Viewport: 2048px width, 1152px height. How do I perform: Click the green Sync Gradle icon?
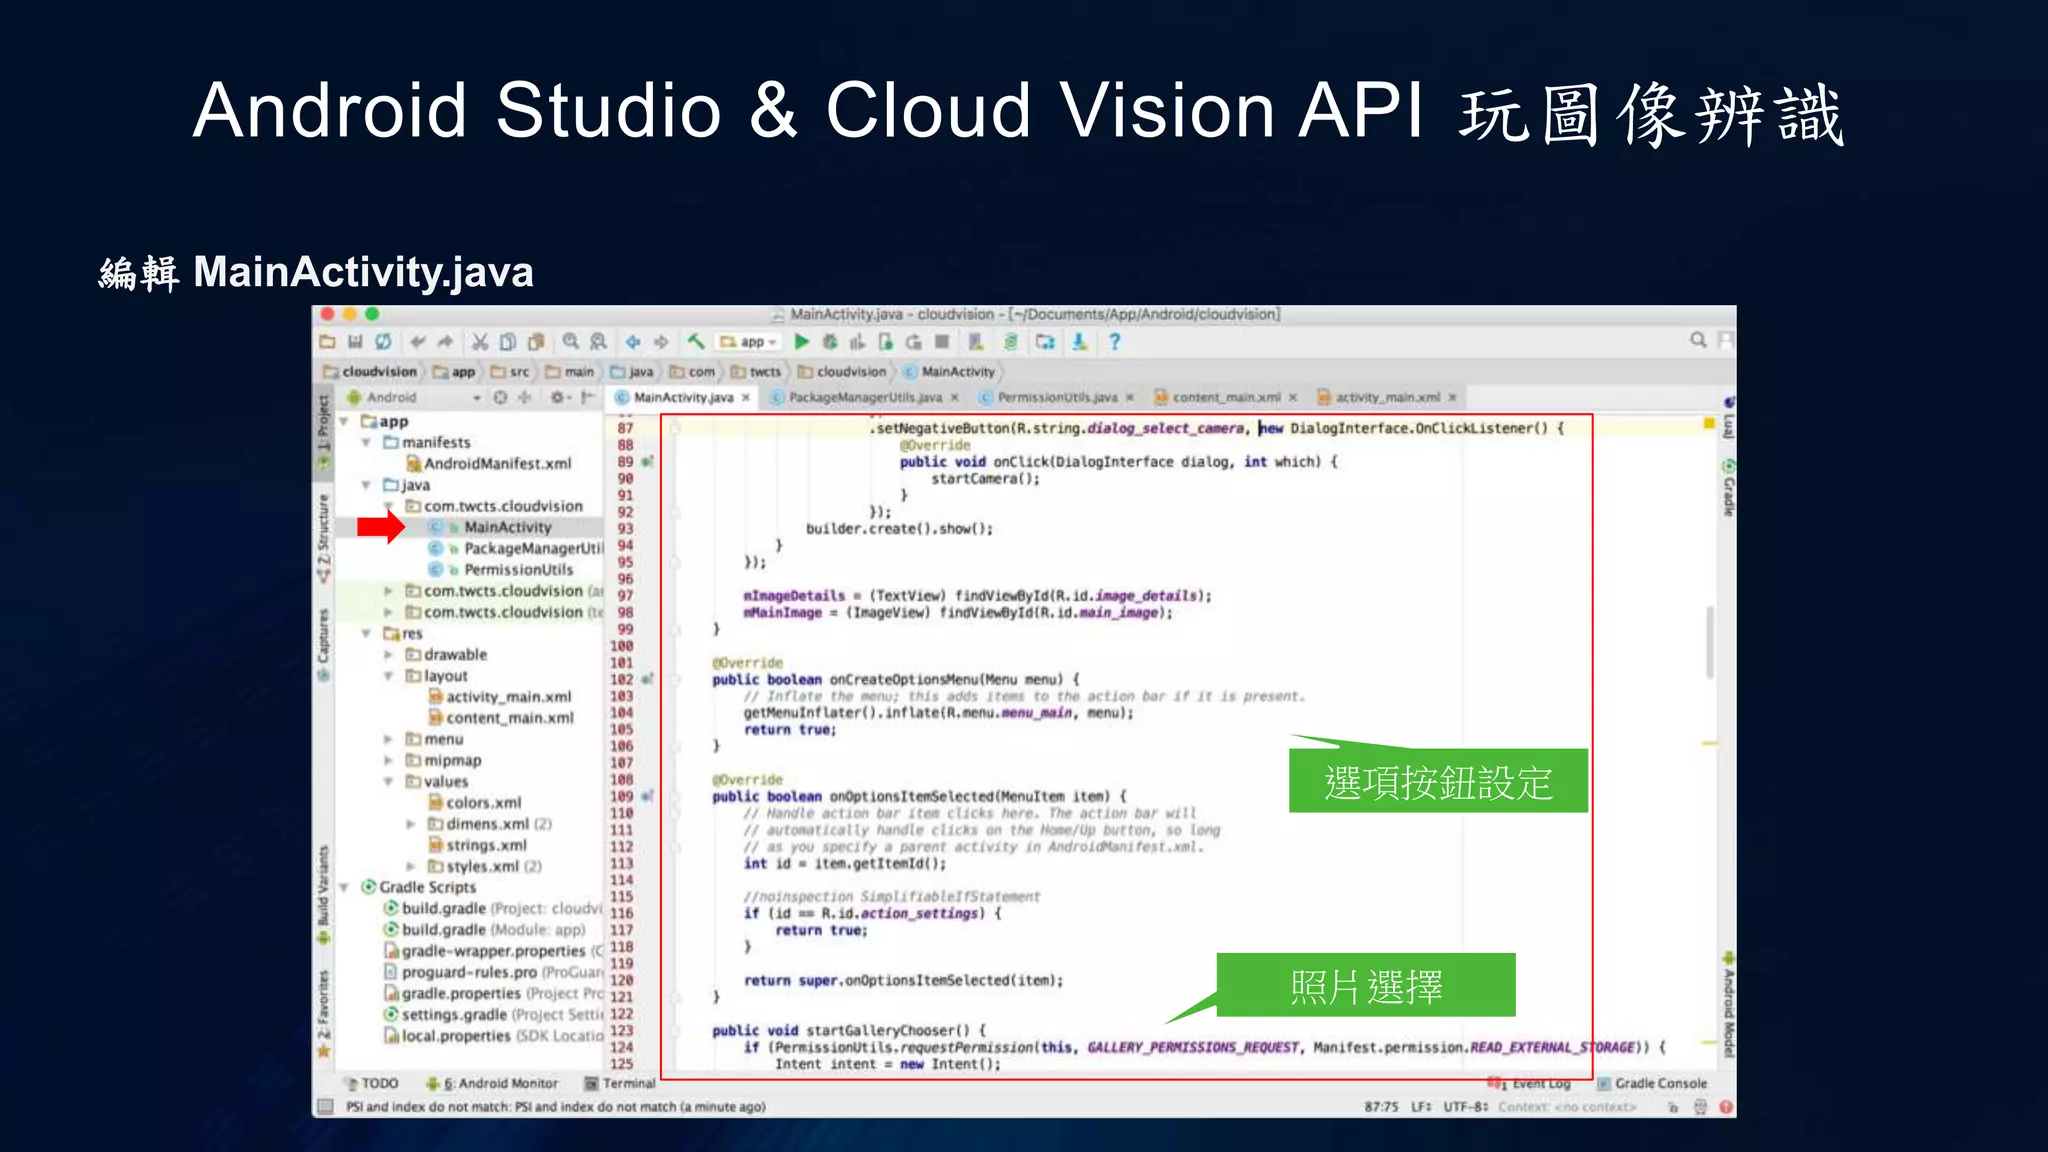click(1011, 342)
